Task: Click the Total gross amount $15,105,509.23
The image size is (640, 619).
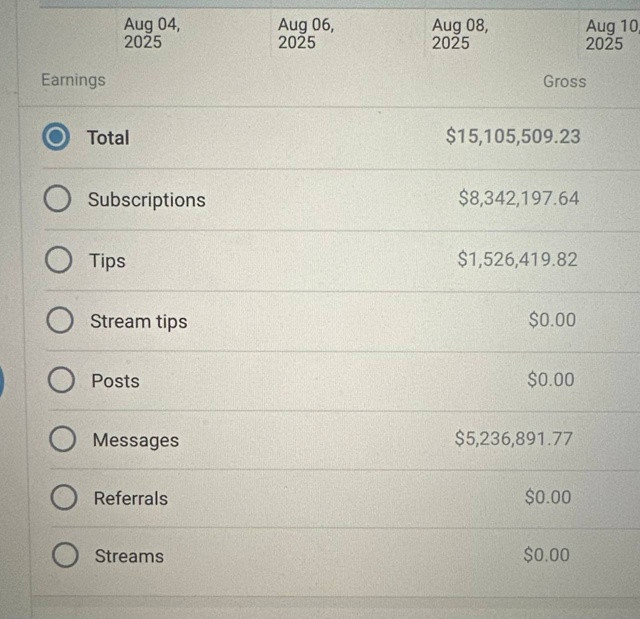Action: pyautogui.click(x=513, y=136)
